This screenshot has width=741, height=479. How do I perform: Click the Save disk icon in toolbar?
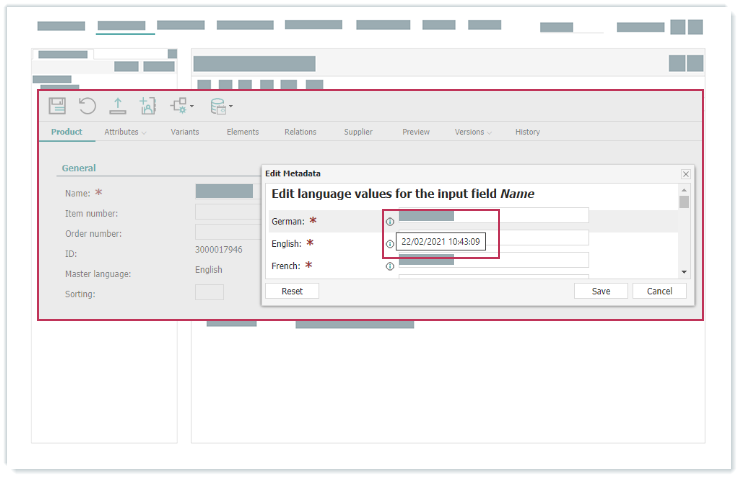pos(58,106)
